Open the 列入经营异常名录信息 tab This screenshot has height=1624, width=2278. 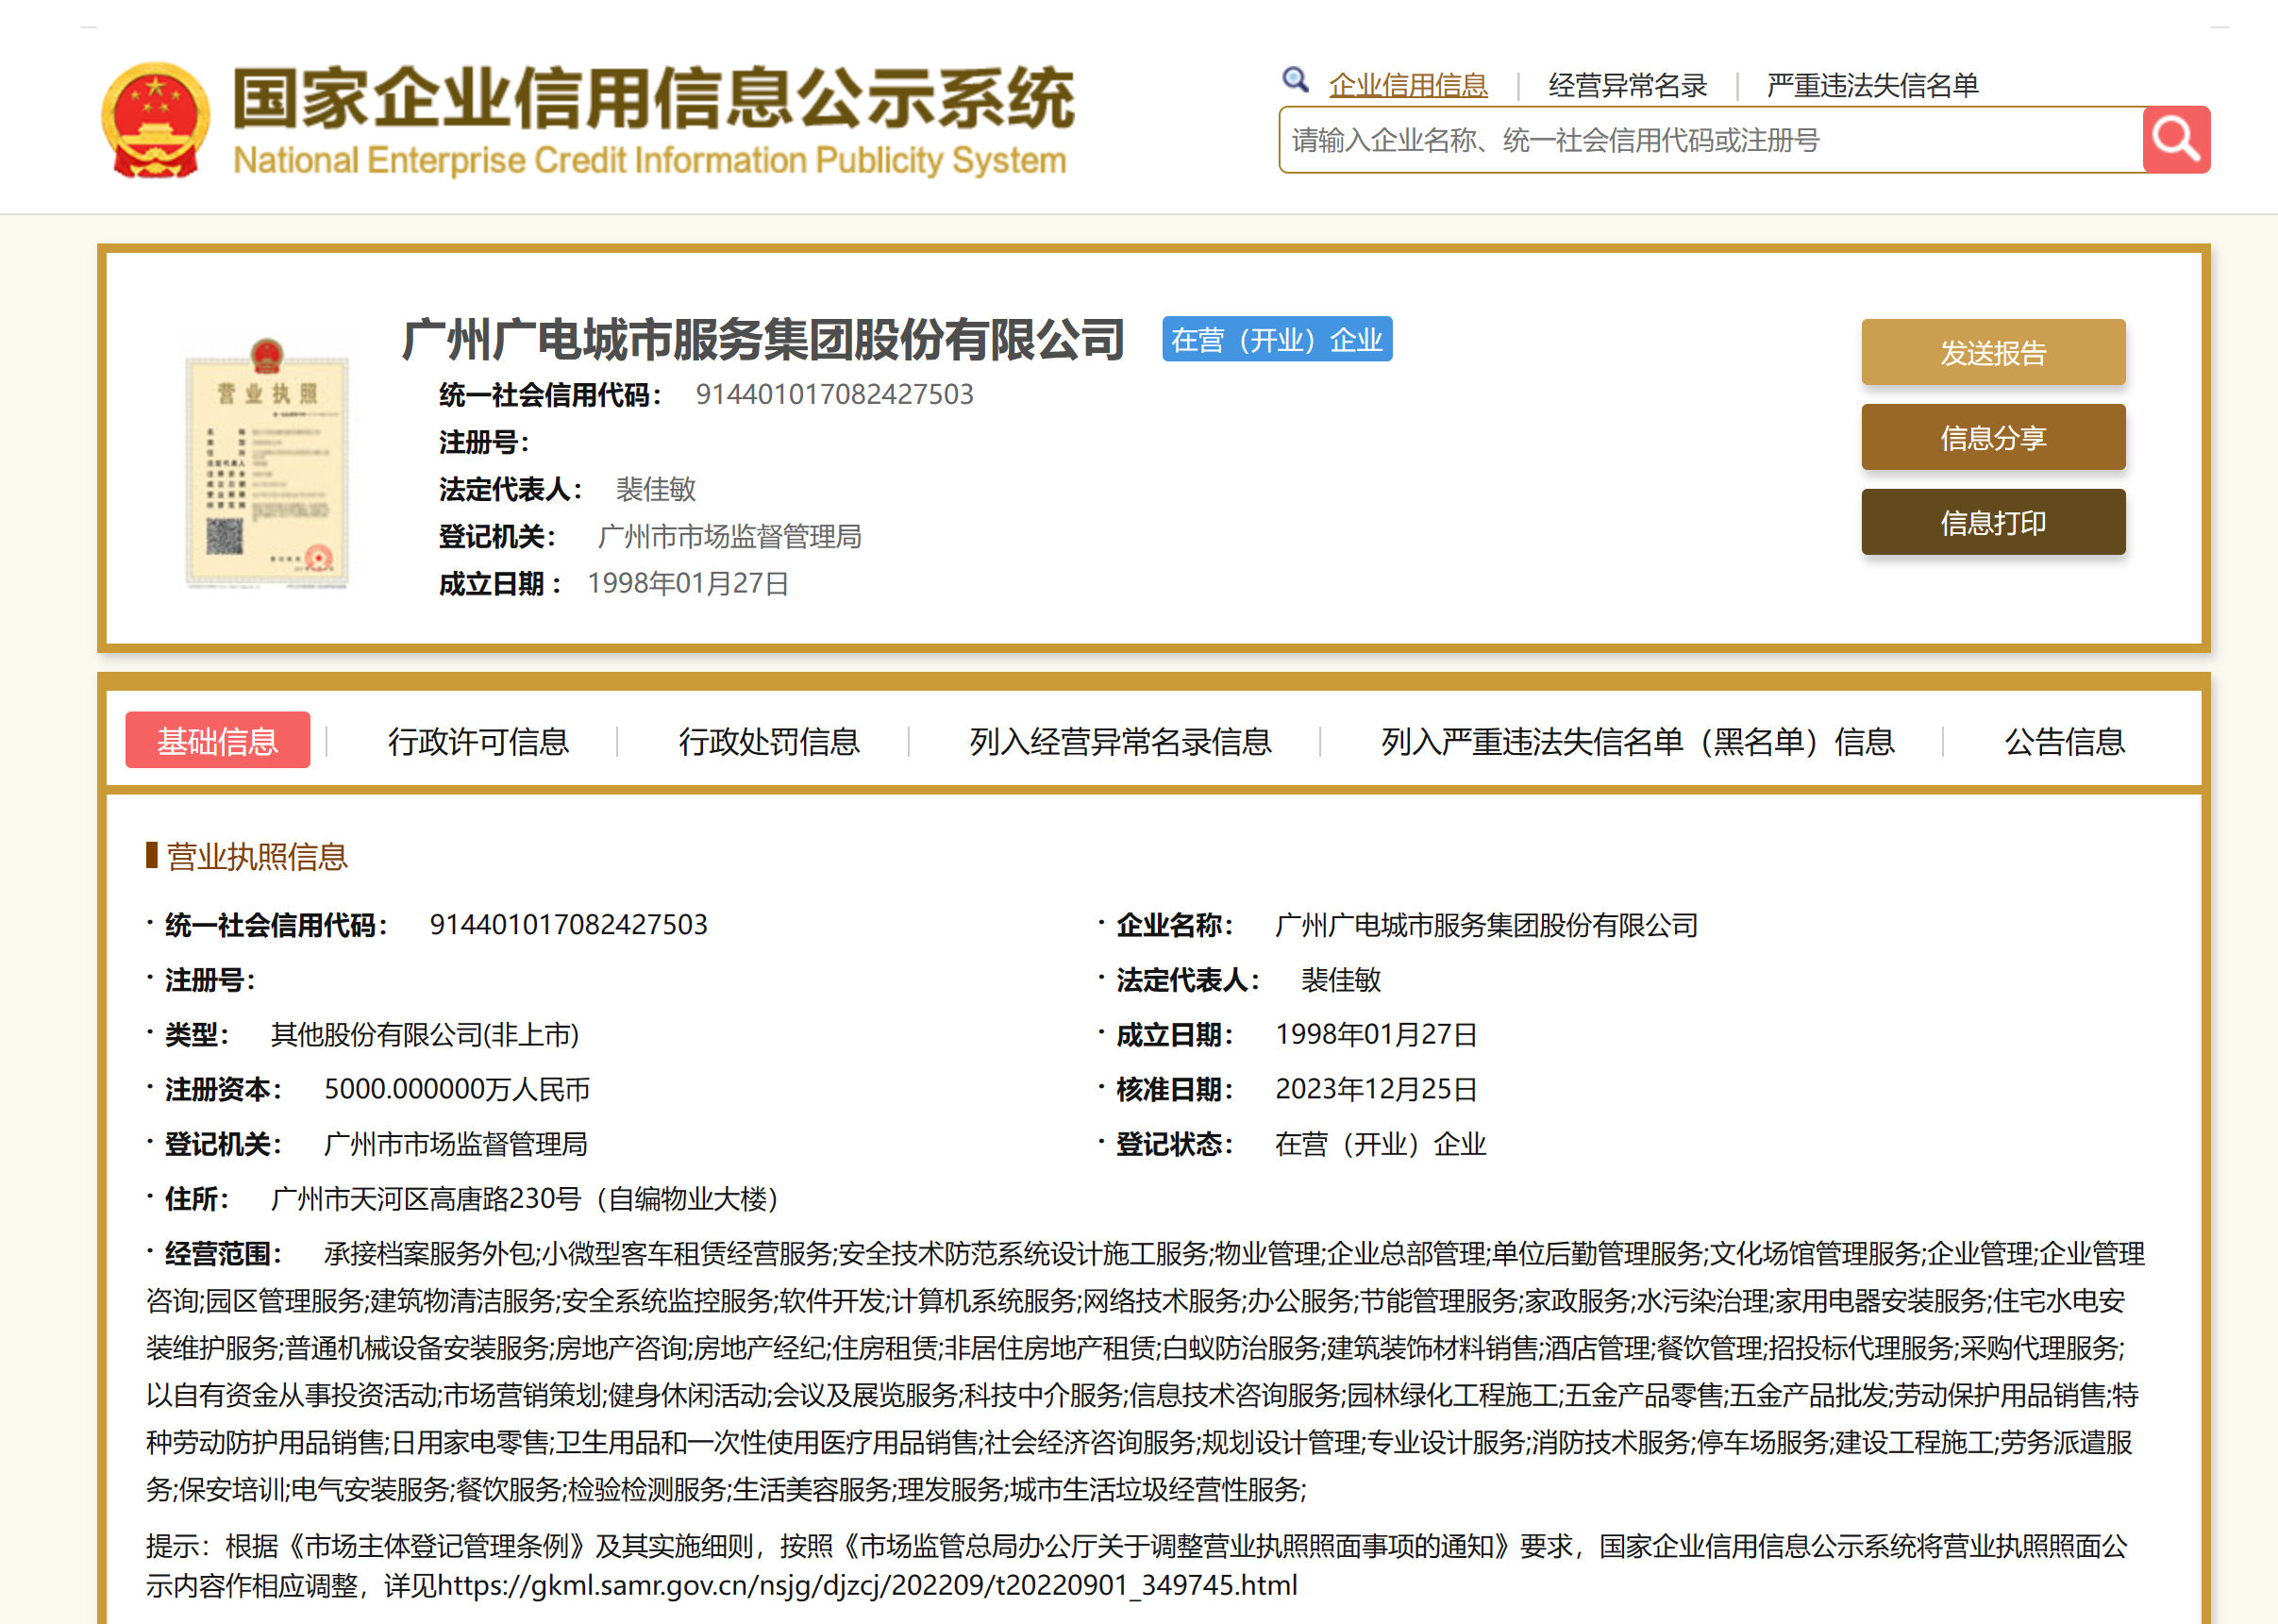pos(1120,741)
